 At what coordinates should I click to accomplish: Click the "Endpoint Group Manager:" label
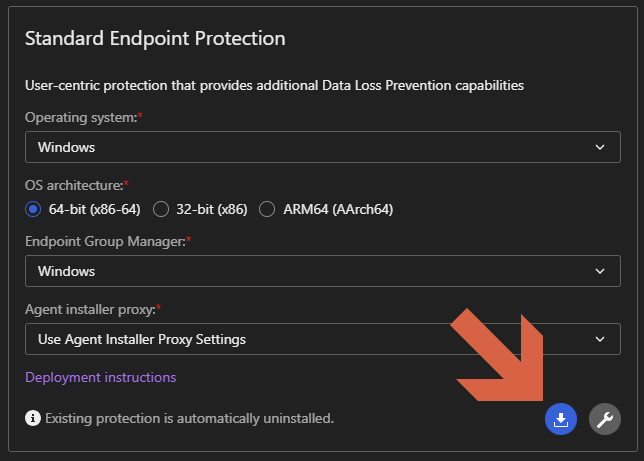[106, 241]
